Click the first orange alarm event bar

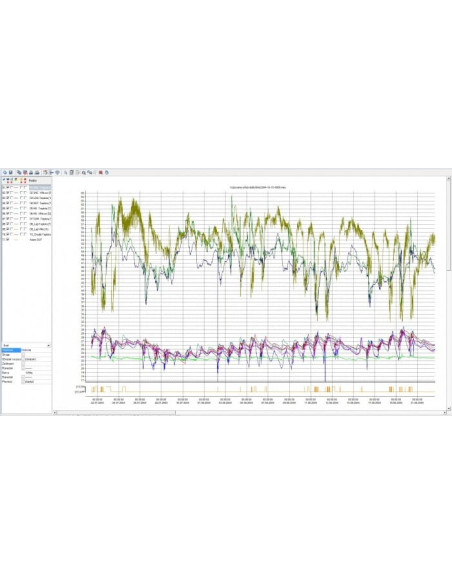click(93, 389)
